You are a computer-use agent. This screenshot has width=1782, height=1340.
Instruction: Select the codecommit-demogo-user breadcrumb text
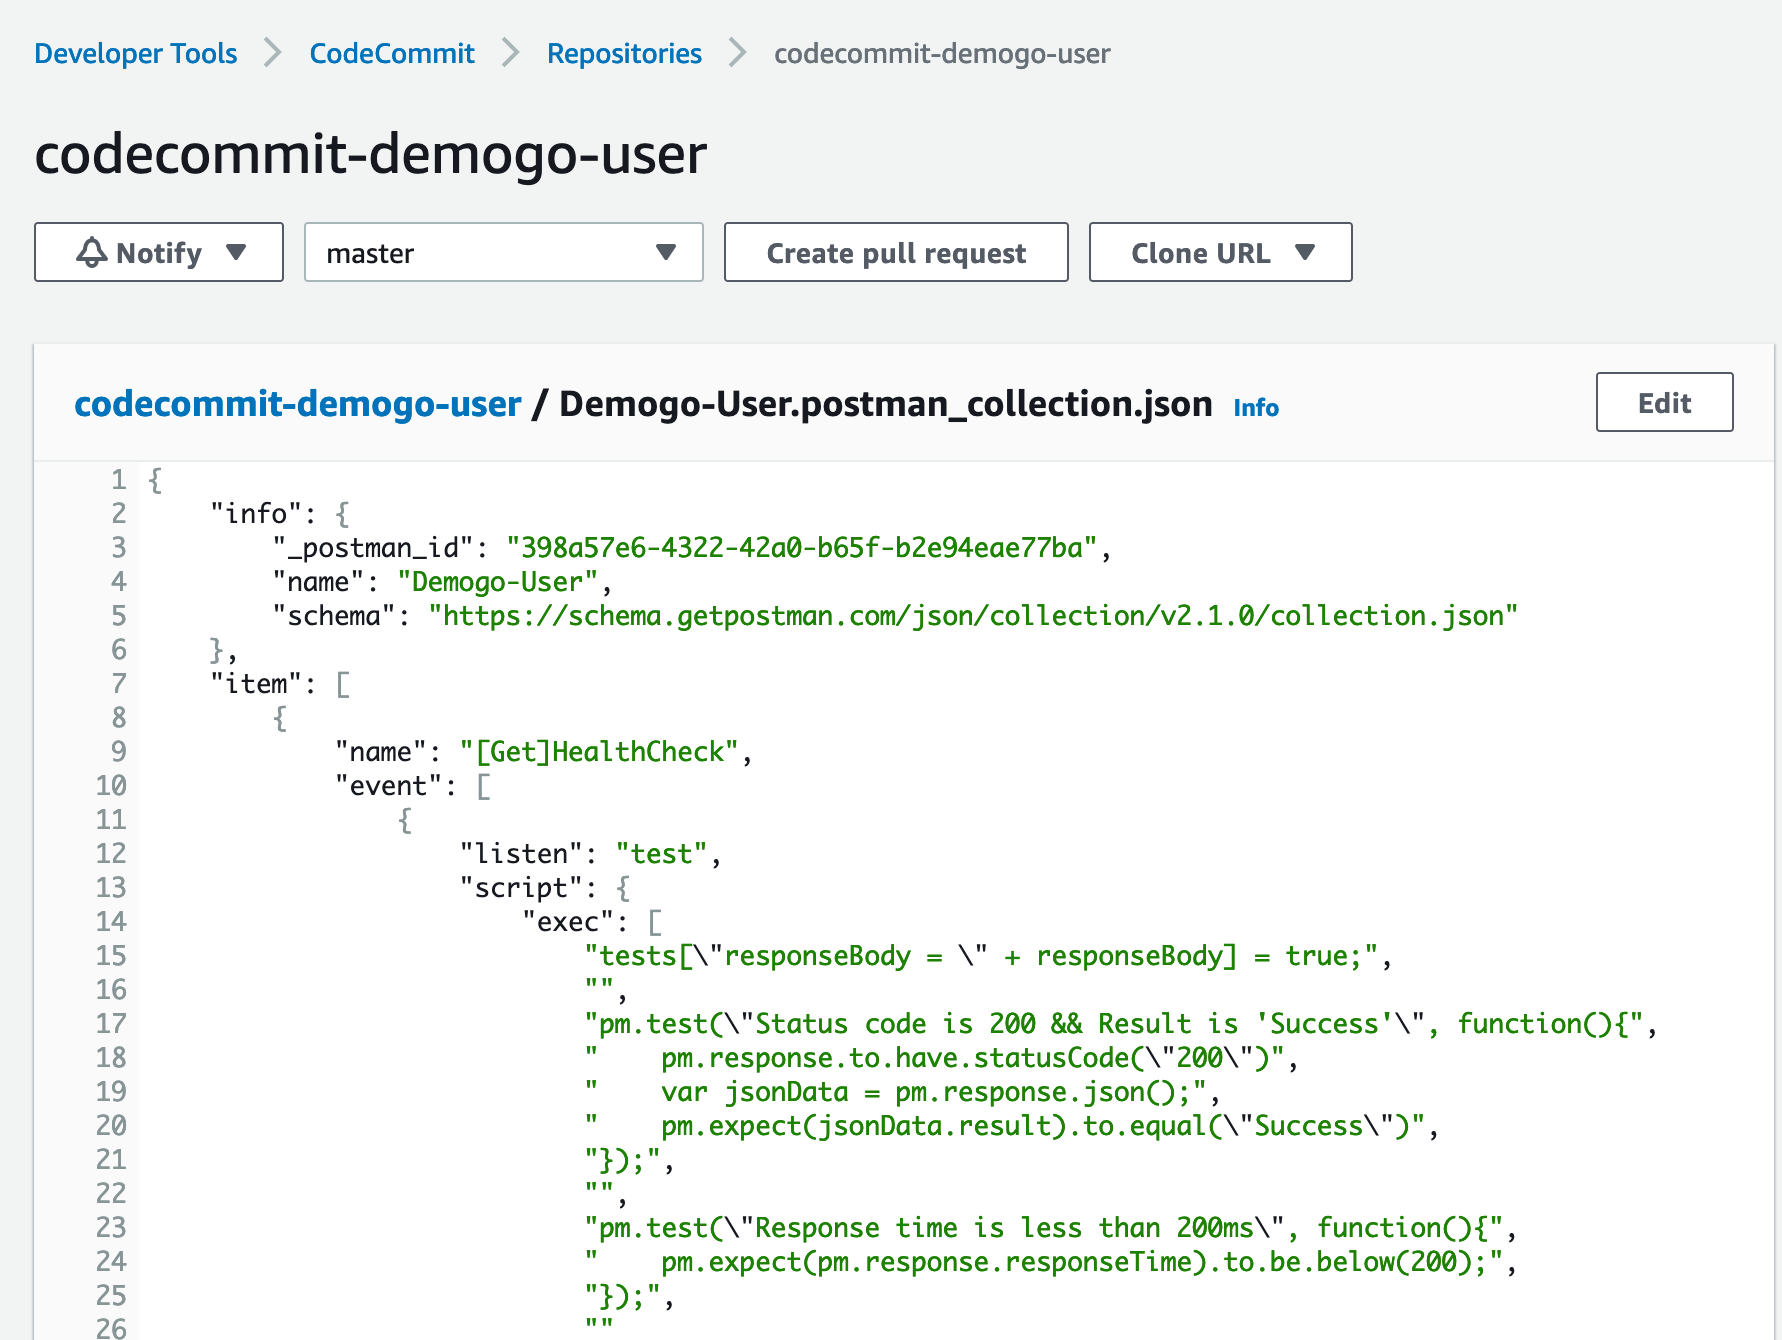(942, 53)
